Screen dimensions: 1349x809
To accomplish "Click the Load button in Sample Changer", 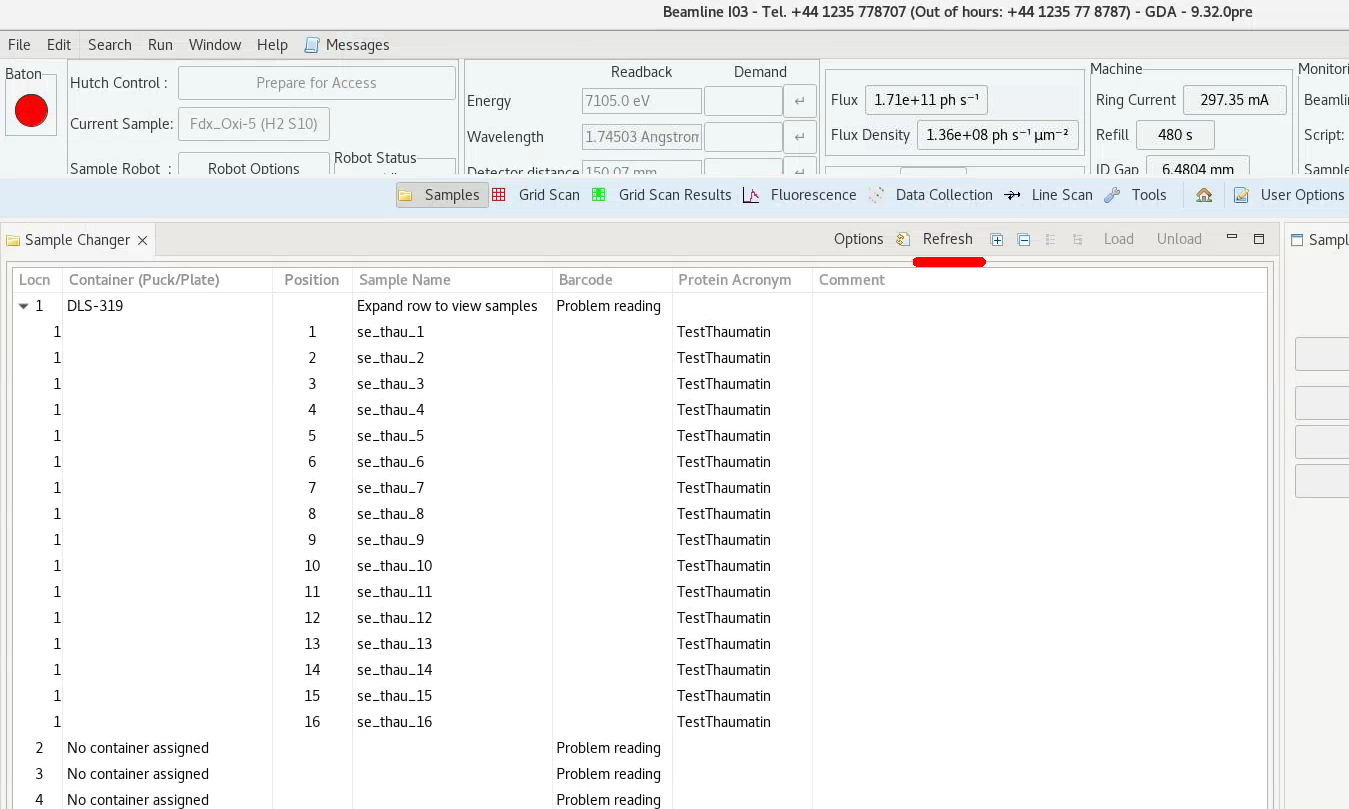I will [1119, 239].
